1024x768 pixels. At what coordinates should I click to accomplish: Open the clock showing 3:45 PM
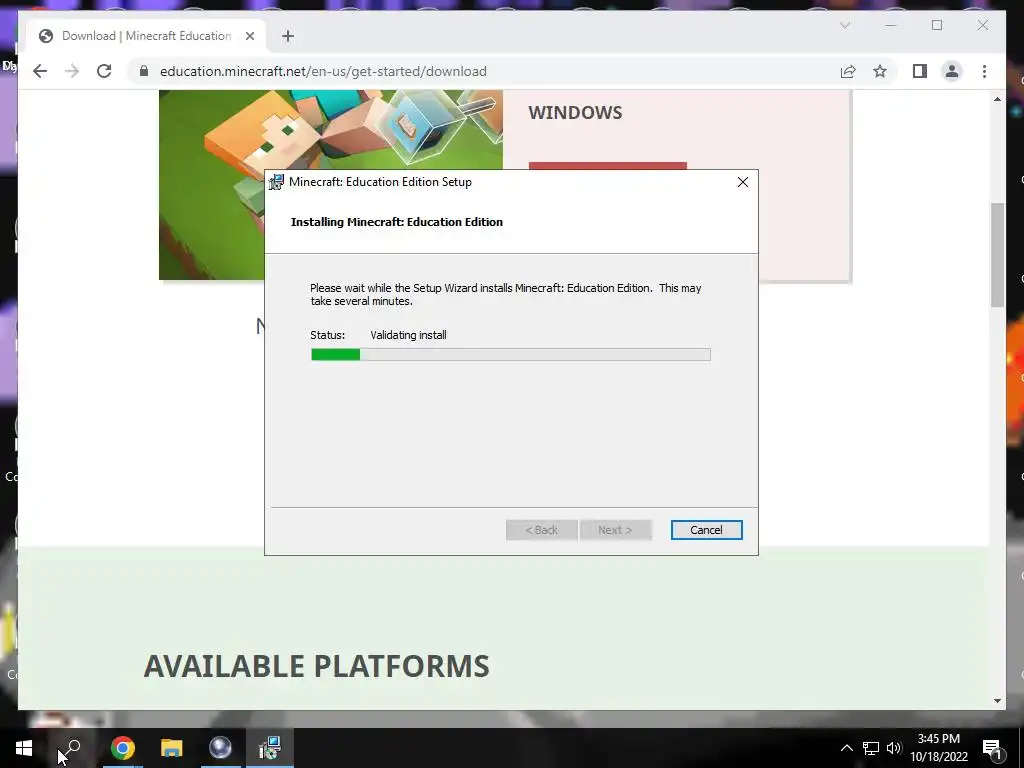(x=939, y=748)
